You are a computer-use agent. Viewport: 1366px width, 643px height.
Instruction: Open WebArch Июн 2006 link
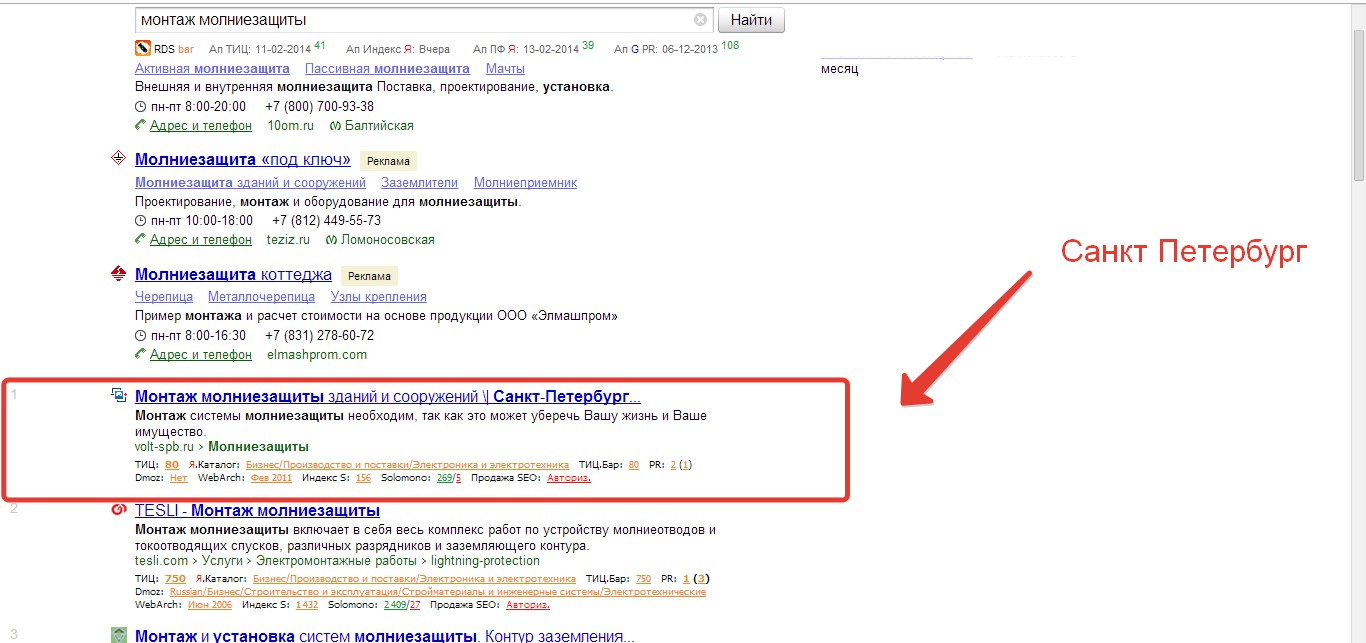[208, 605]
